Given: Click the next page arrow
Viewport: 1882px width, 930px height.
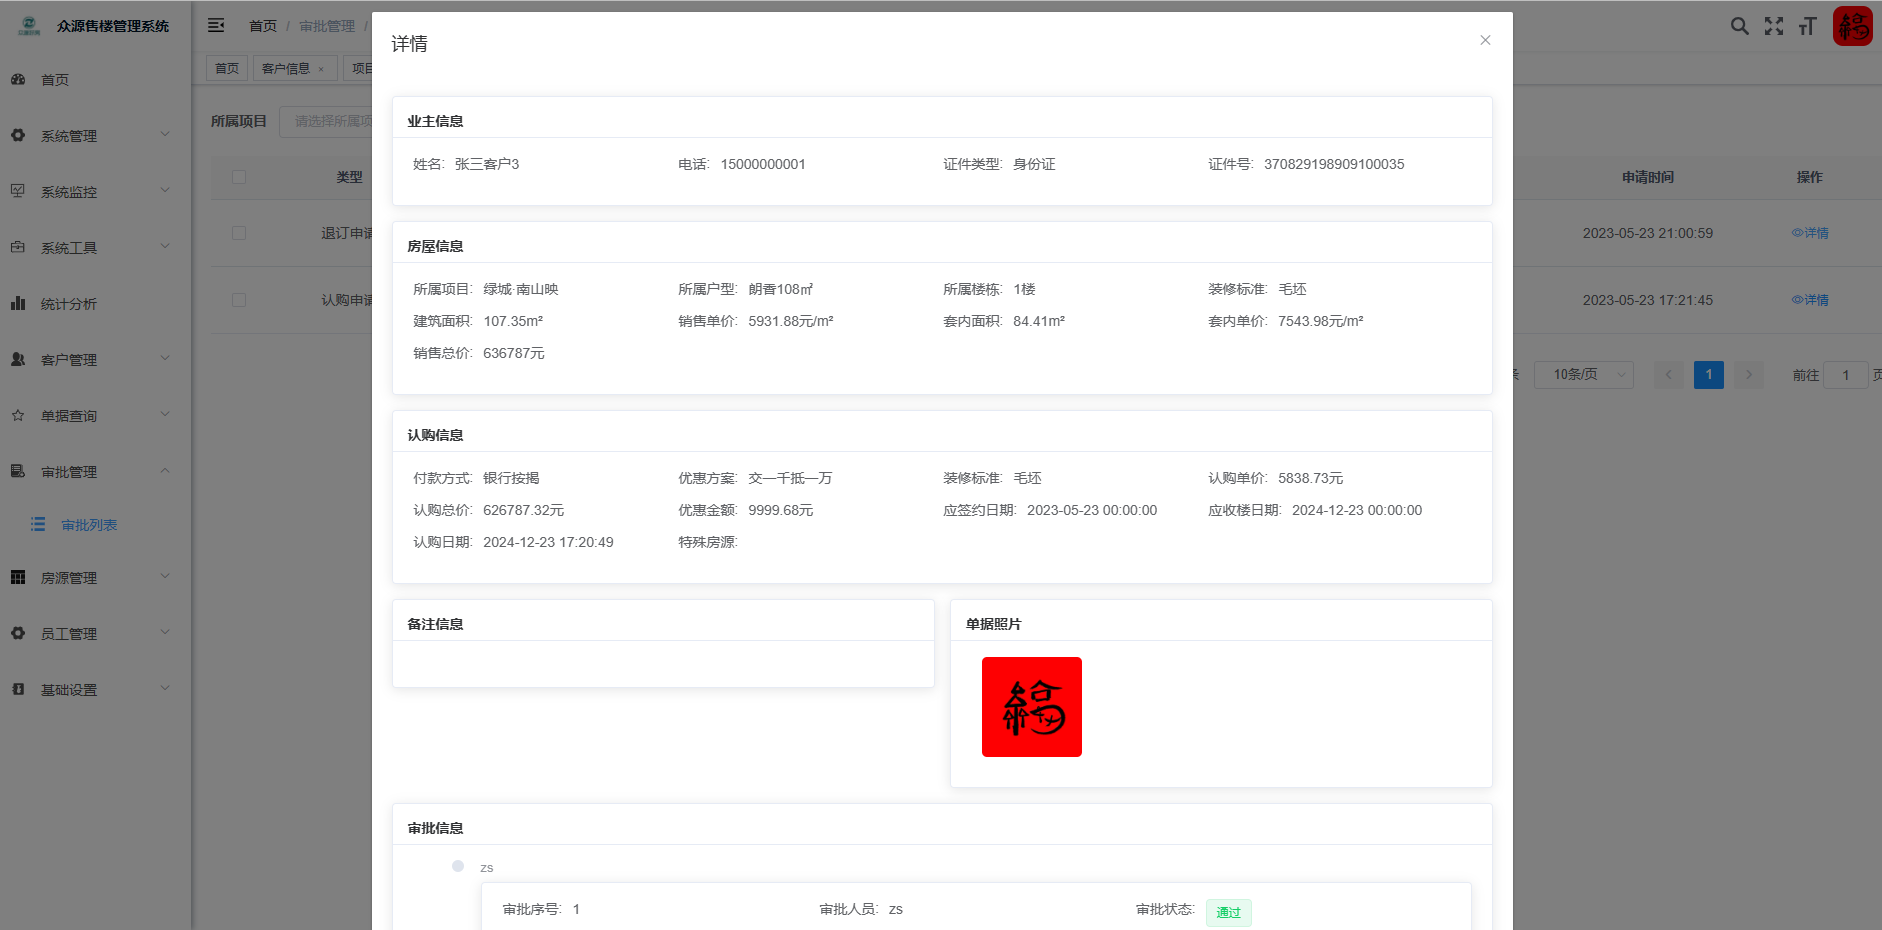Looking at the screenshot, I should click(x=1749, y=375).
